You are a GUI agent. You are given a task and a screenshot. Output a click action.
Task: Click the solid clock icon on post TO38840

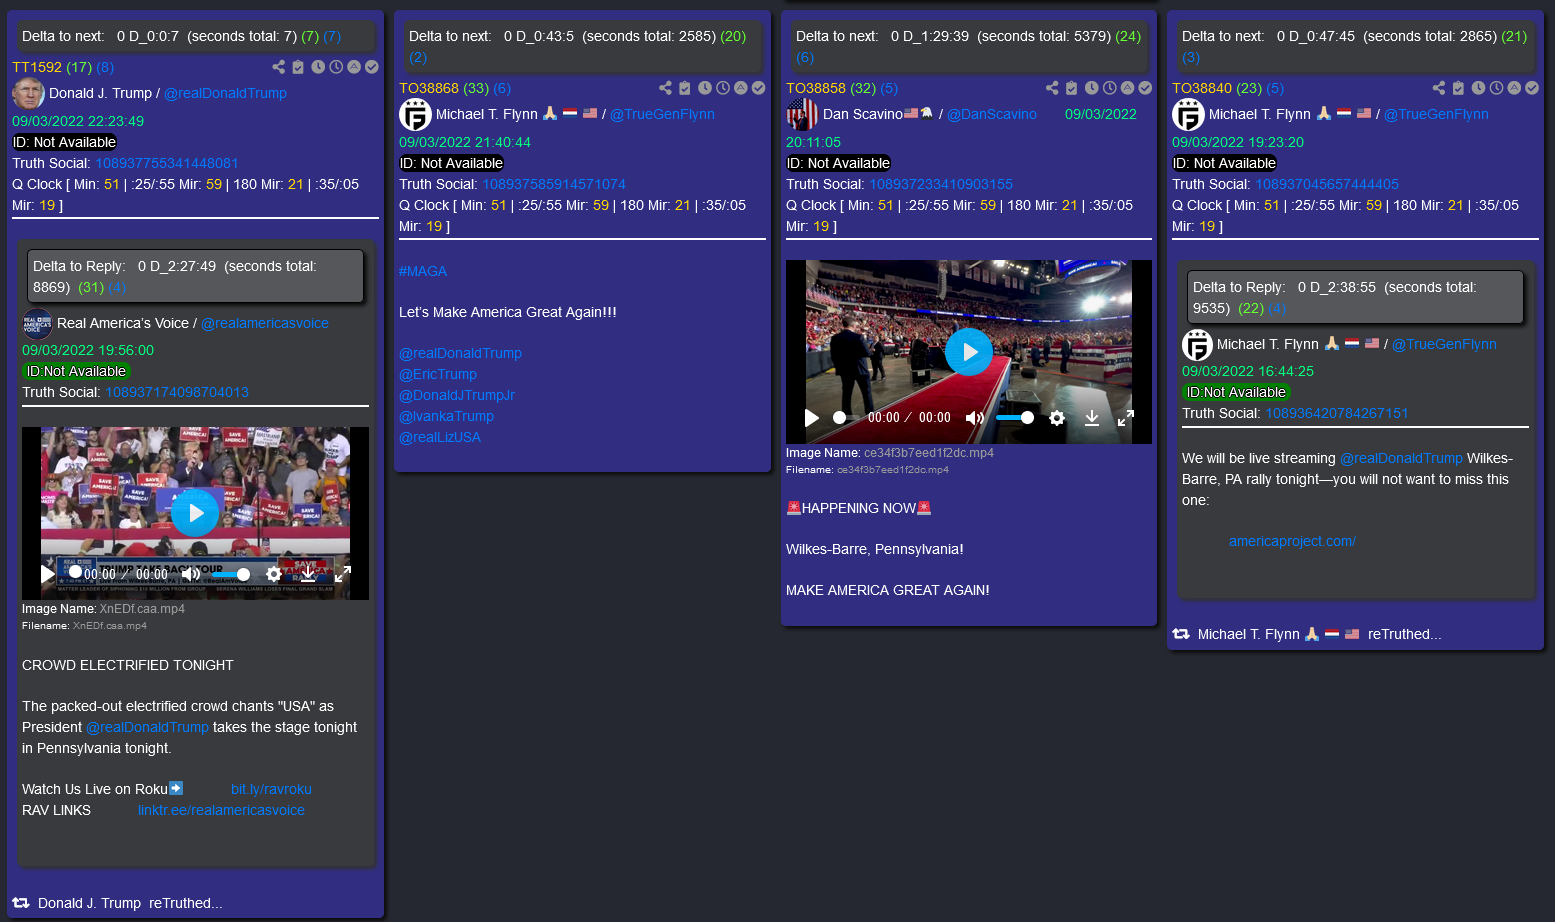click(1479, 88)
